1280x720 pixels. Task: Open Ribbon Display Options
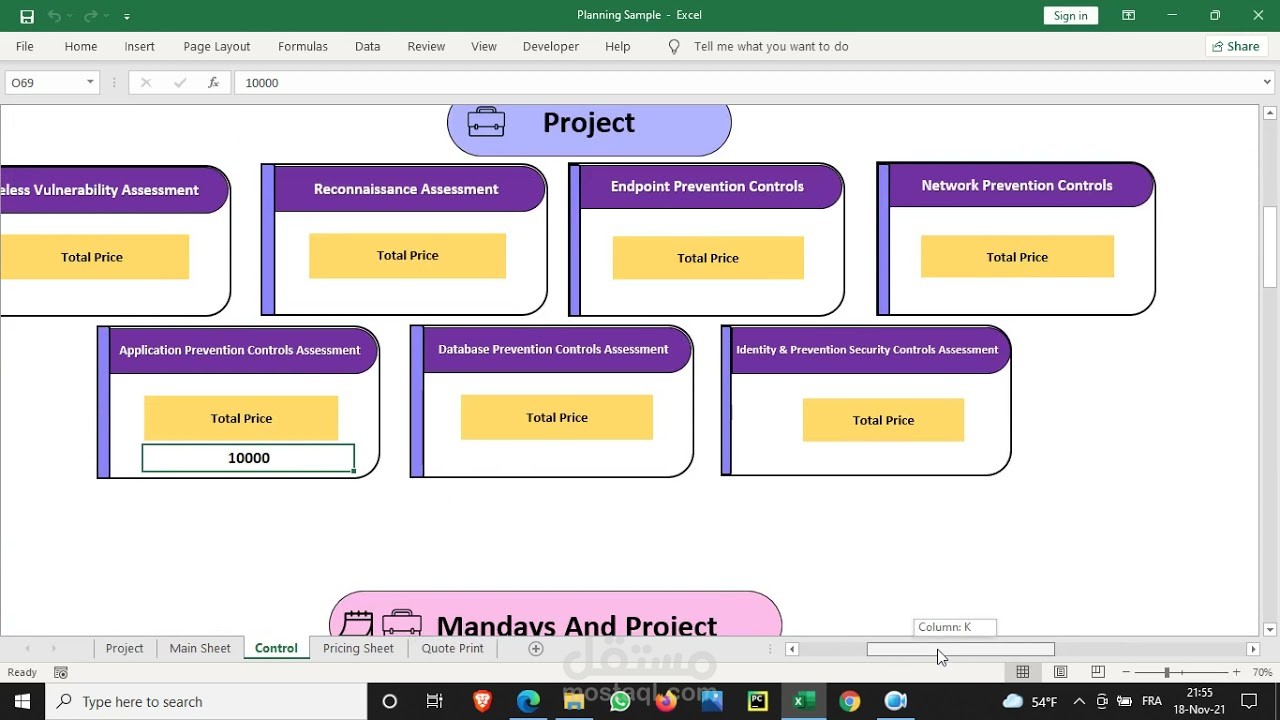click(1129, 15)
